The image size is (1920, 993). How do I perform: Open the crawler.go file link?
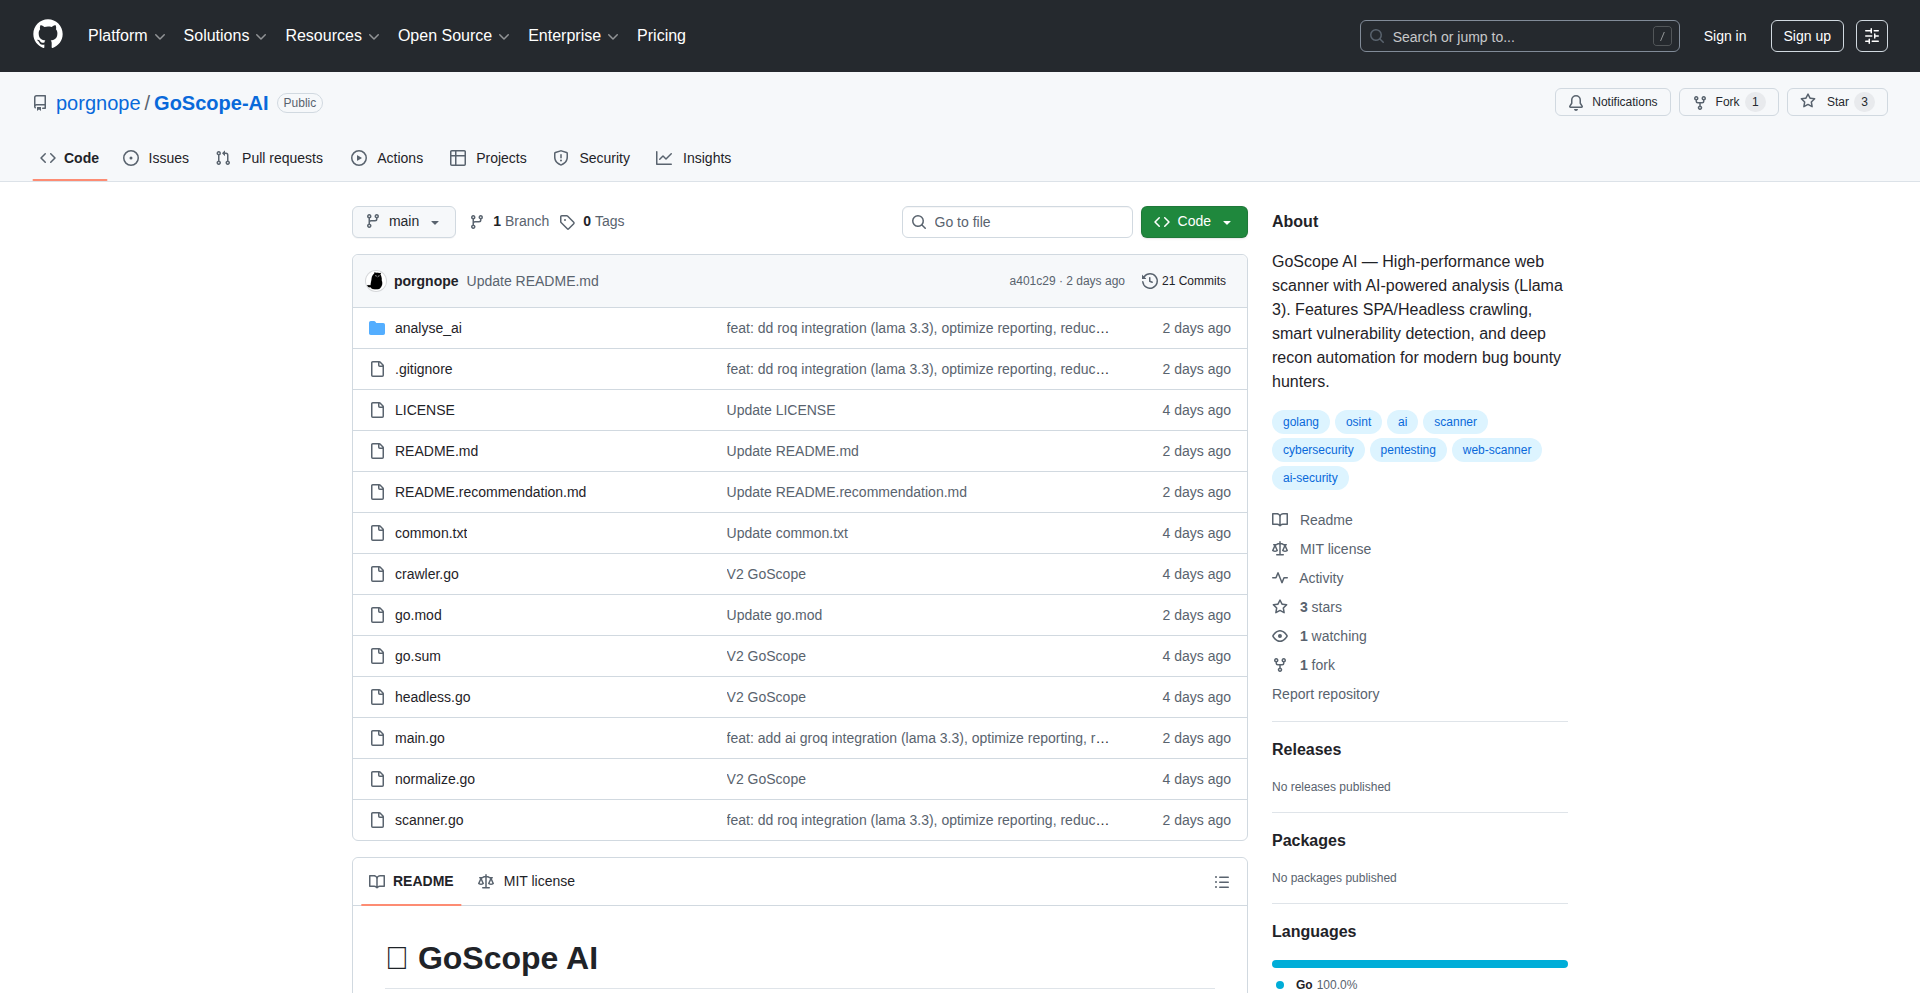pos(427,574)
